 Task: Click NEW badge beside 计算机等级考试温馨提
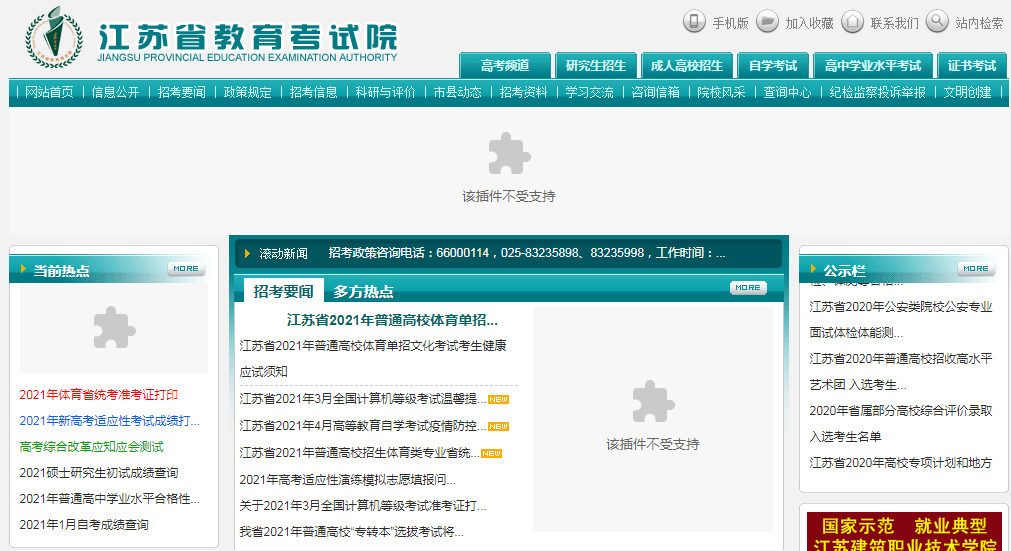pyautogui.click(x=498, y=400)
